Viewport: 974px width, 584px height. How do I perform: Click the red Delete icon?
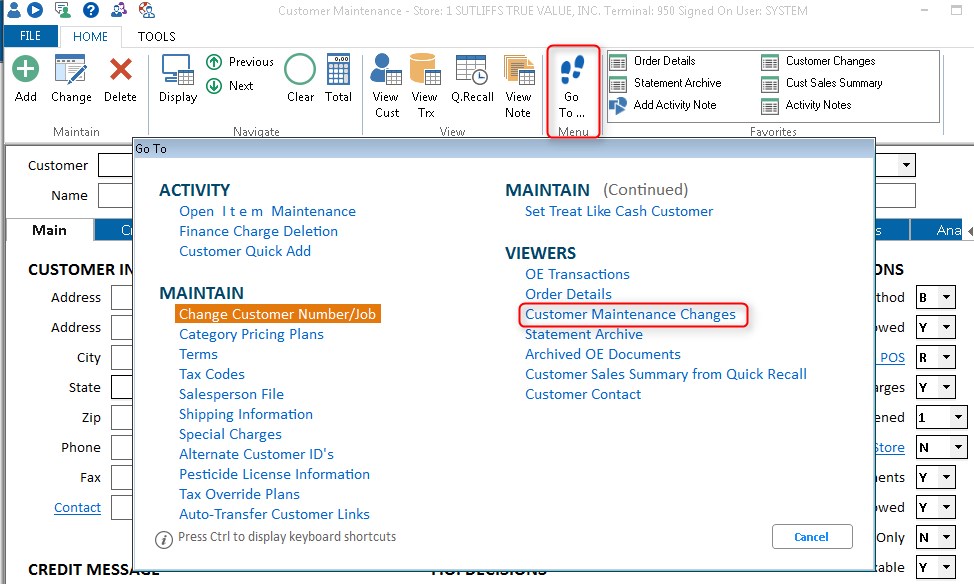tap(120, 71)
